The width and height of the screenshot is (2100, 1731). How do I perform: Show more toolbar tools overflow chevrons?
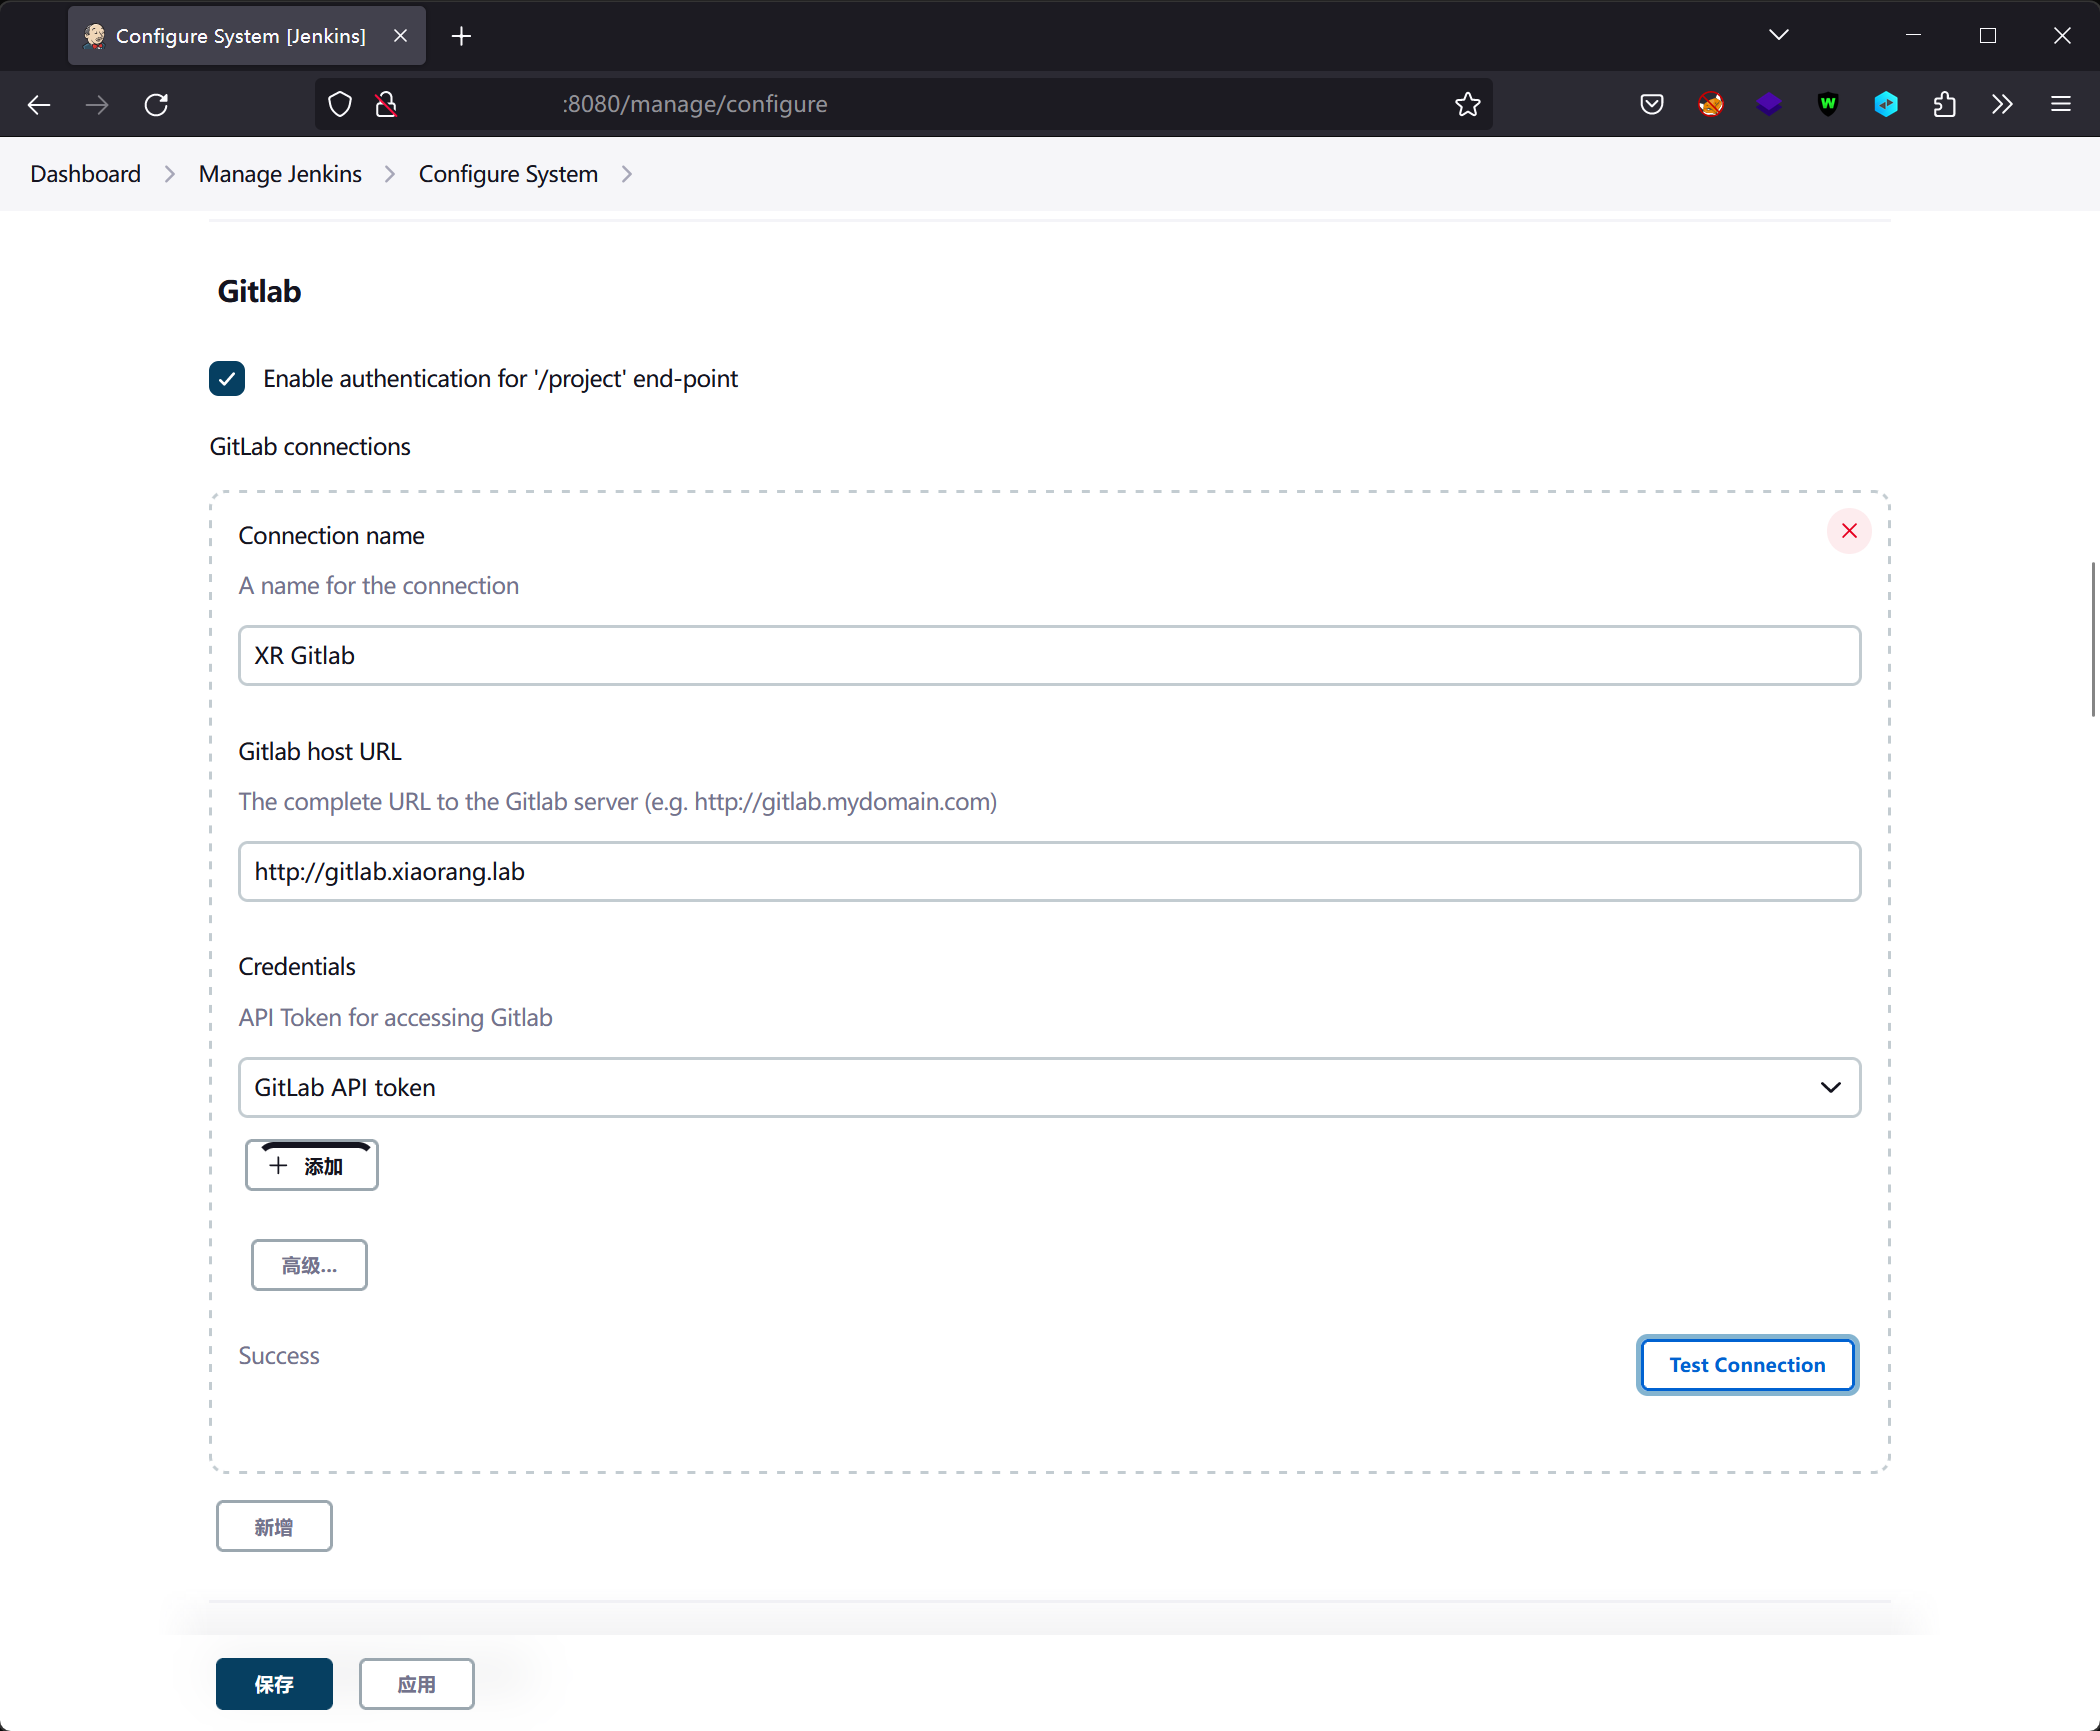click(x=2001, y=104)
